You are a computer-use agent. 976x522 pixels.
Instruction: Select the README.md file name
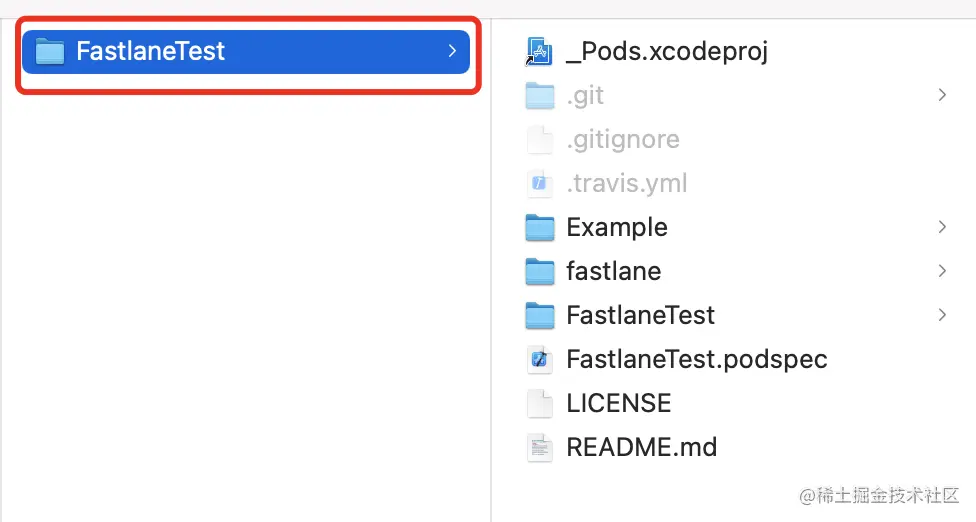(641, 447)
